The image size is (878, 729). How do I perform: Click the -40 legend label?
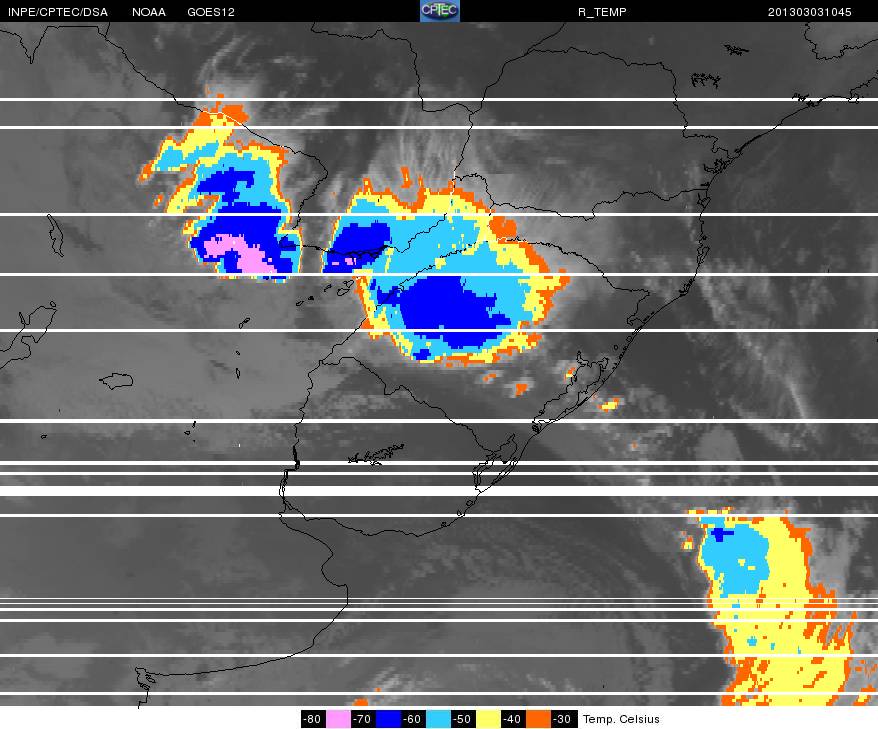tap(513, 719)
